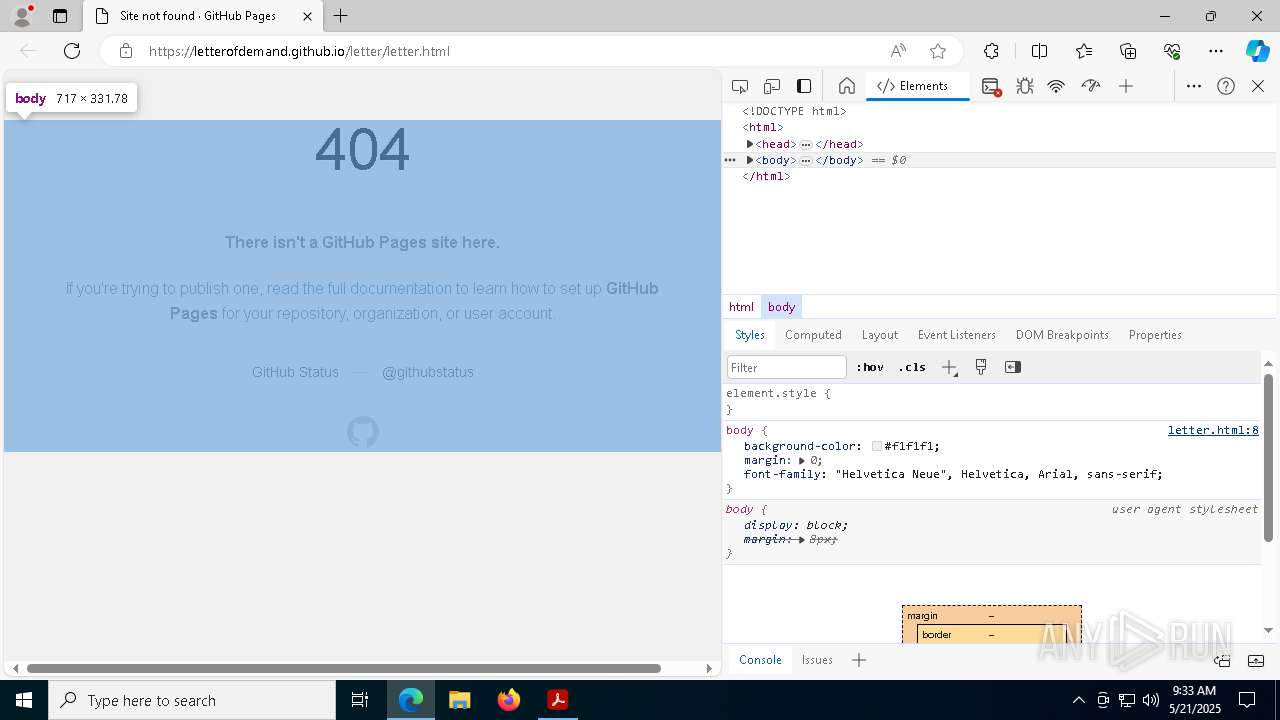View site information lock icon

coord(125,51)
